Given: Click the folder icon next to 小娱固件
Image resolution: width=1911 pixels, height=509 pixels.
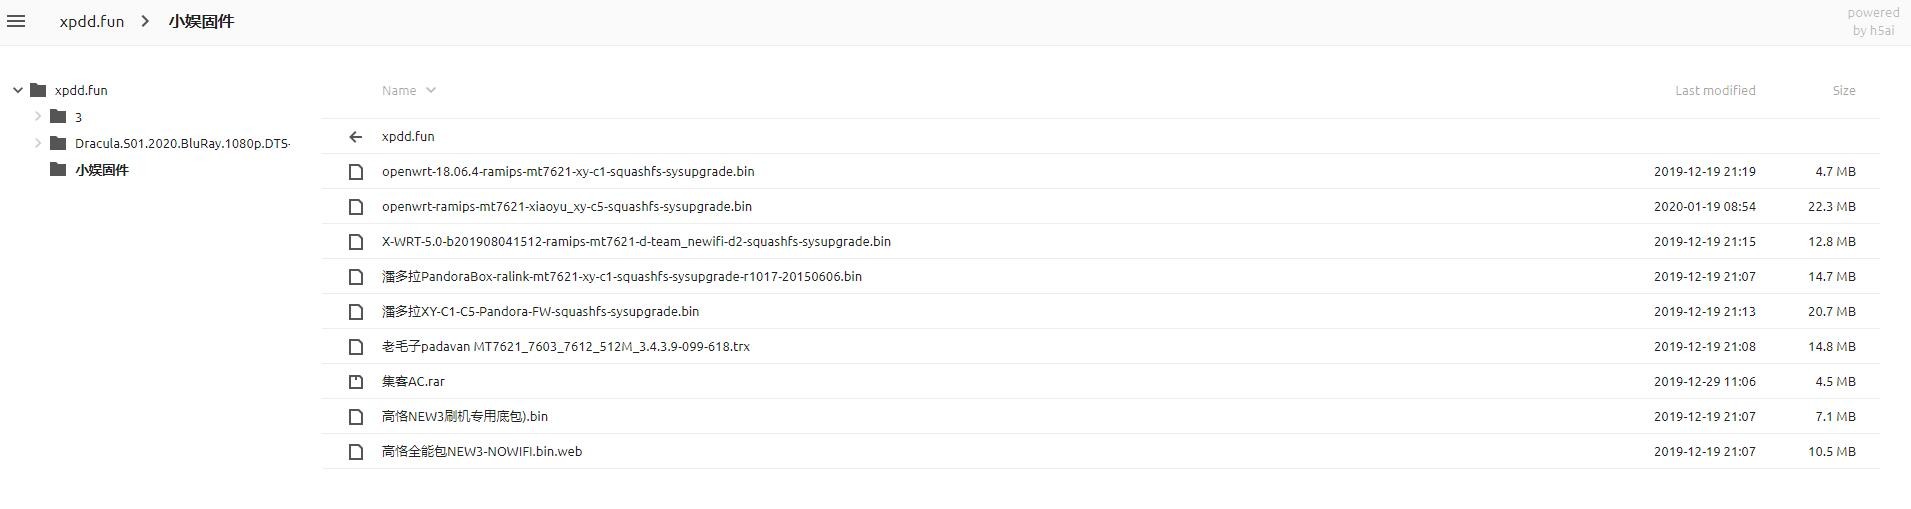Looking at the screenshot, I should (x=58, y=170).
